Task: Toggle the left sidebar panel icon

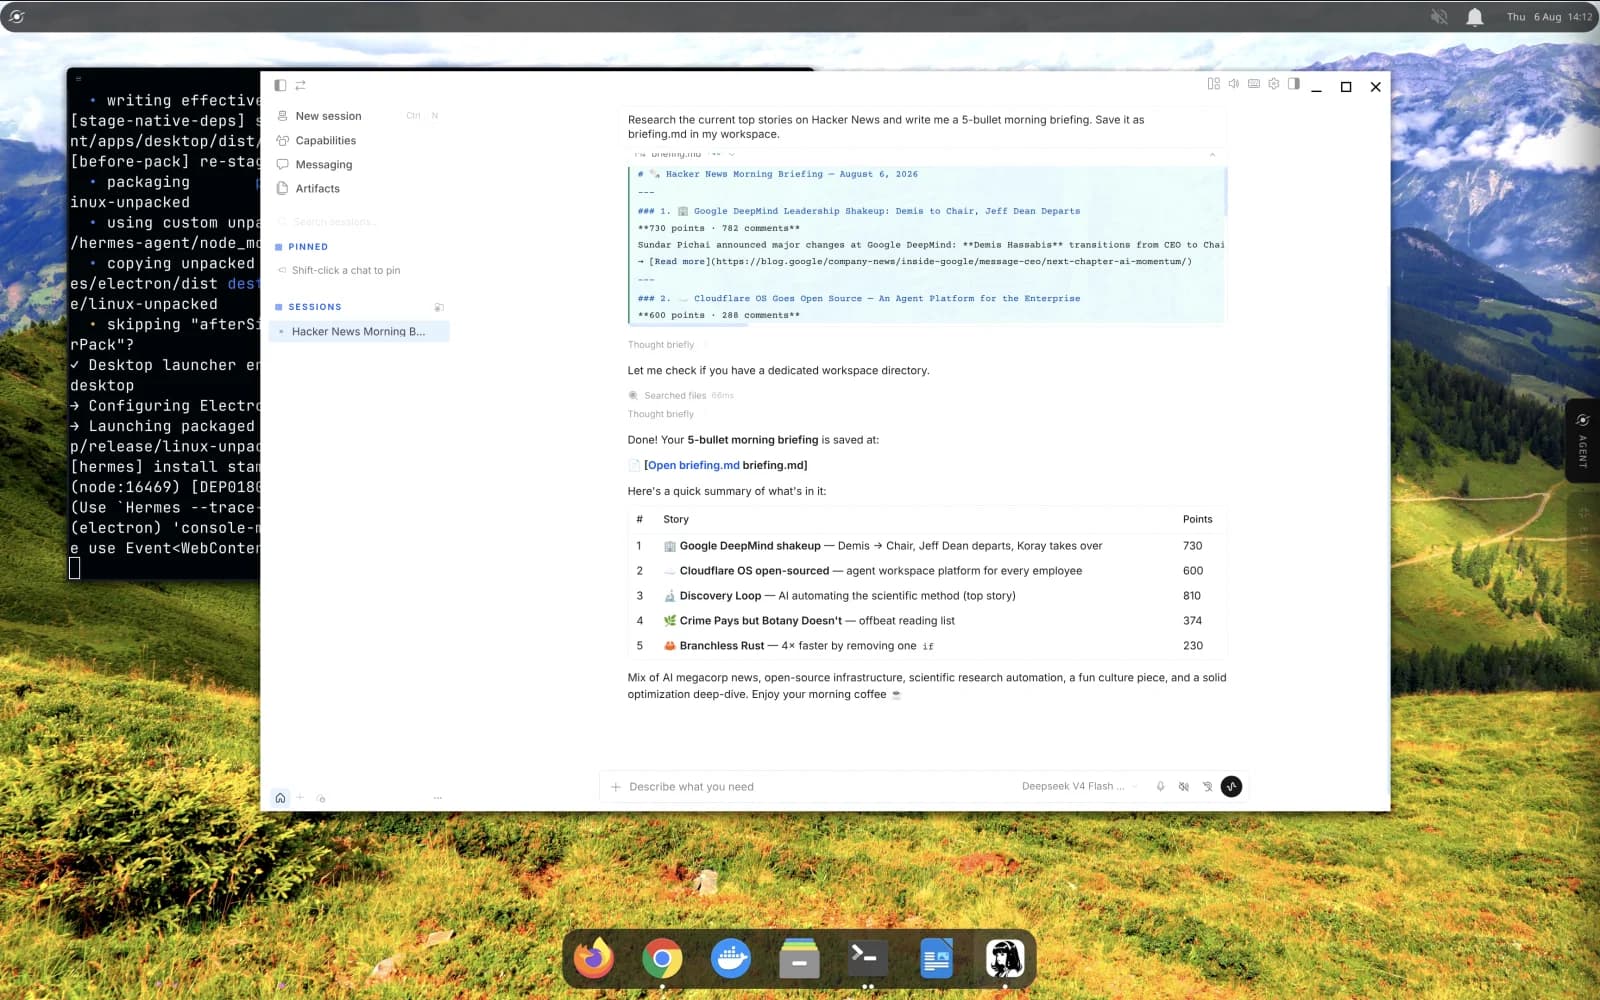Action: click(280, 85)
